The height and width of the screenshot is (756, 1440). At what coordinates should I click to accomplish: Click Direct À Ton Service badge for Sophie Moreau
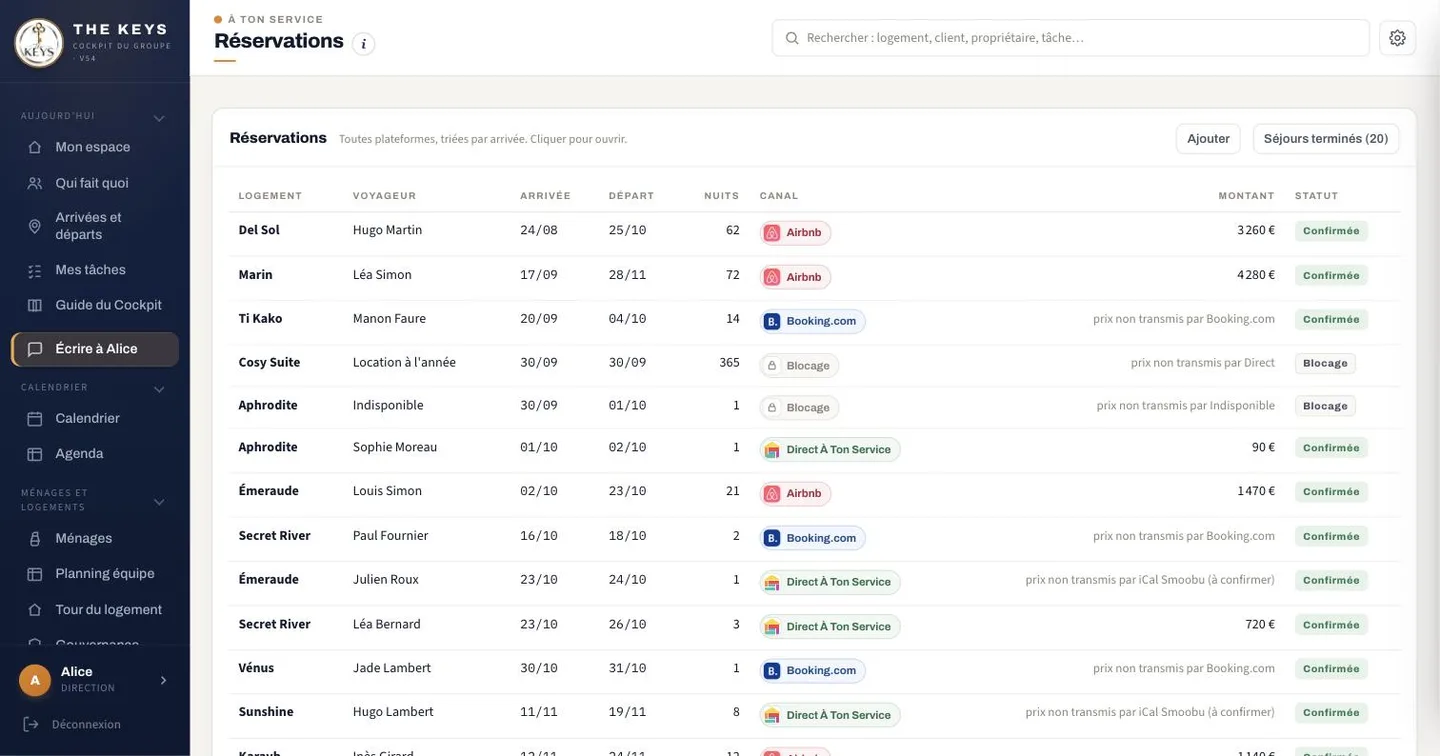[830, 450]
